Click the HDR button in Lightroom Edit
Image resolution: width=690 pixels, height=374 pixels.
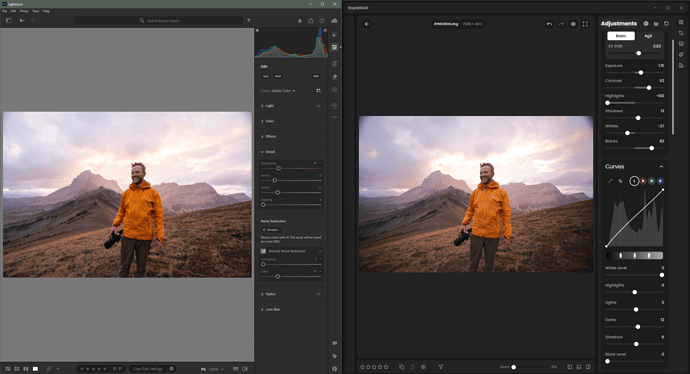pyautogui.click(x=316, y=77)
